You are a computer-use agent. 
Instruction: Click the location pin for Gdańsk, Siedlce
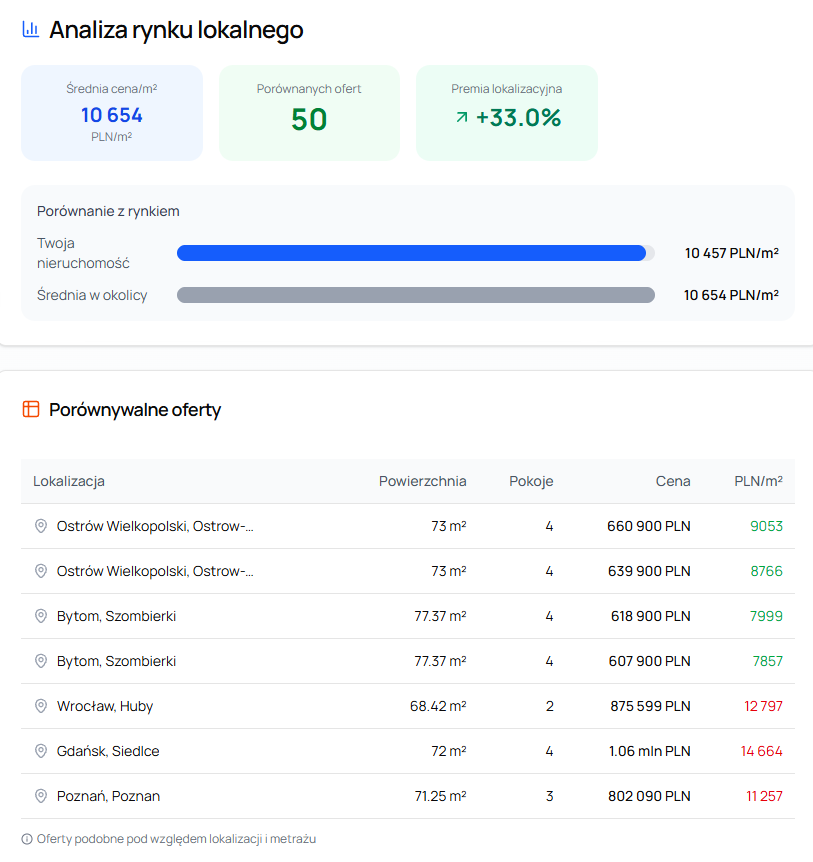[41, 751]
